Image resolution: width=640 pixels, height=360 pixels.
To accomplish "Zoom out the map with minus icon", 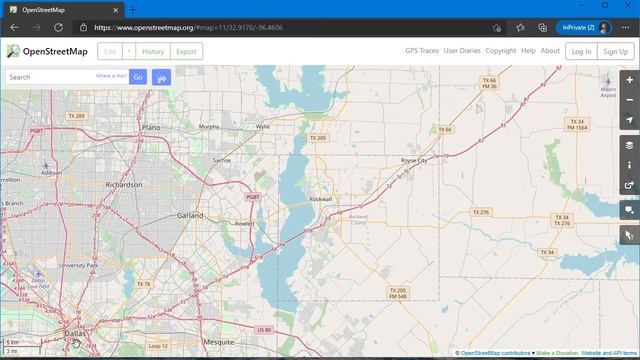I will pyautogui.click(x=629, y=100).
